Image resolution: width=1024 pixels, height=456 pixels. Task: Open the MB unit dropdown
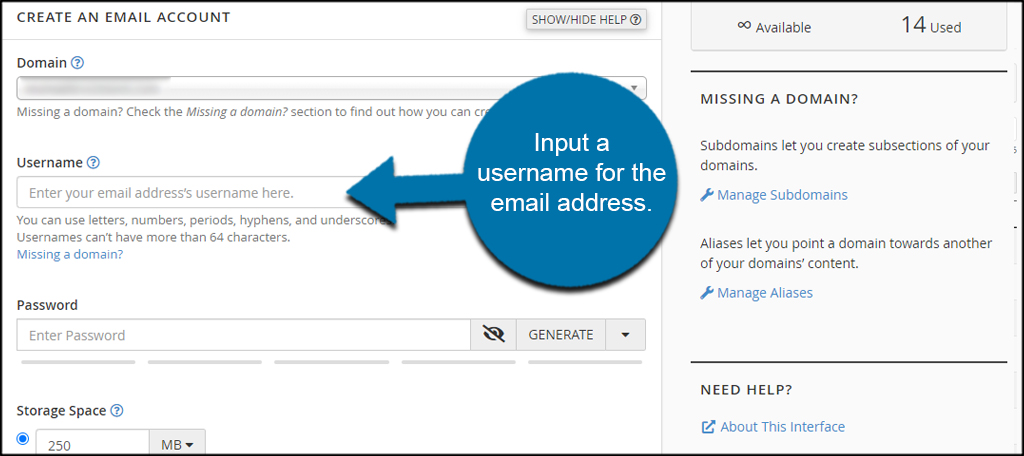(x=178, y=443)
